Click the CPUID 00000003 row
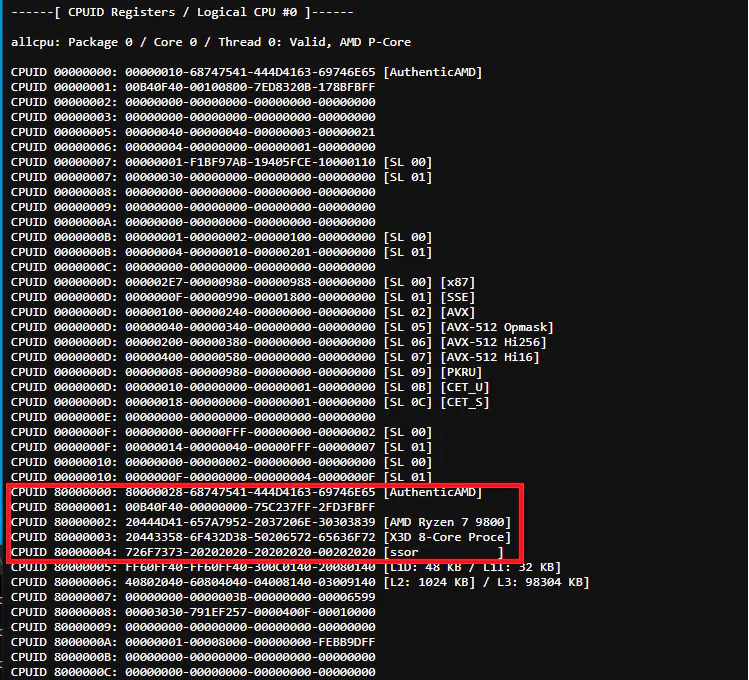 click(x=193, y=117)
